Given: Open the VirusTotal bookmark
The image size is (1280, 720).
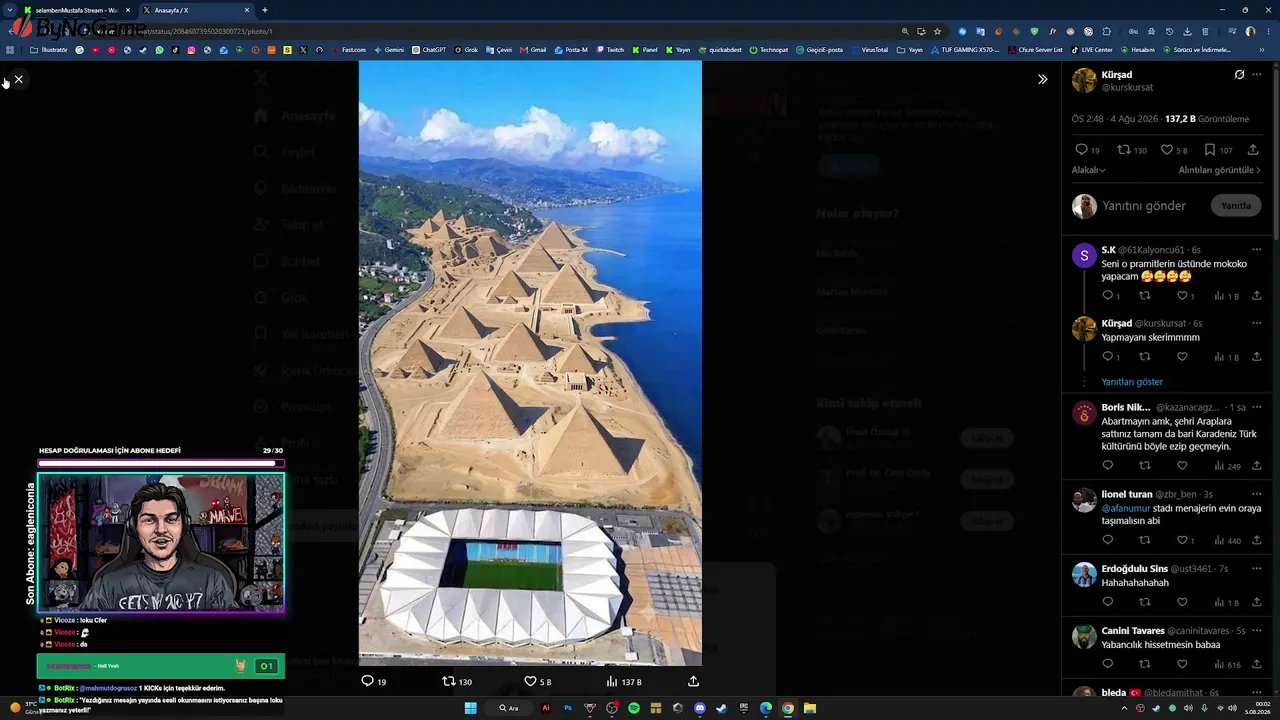Looking at the screenshot, I should pyautogui.click(x=869, y=50).
